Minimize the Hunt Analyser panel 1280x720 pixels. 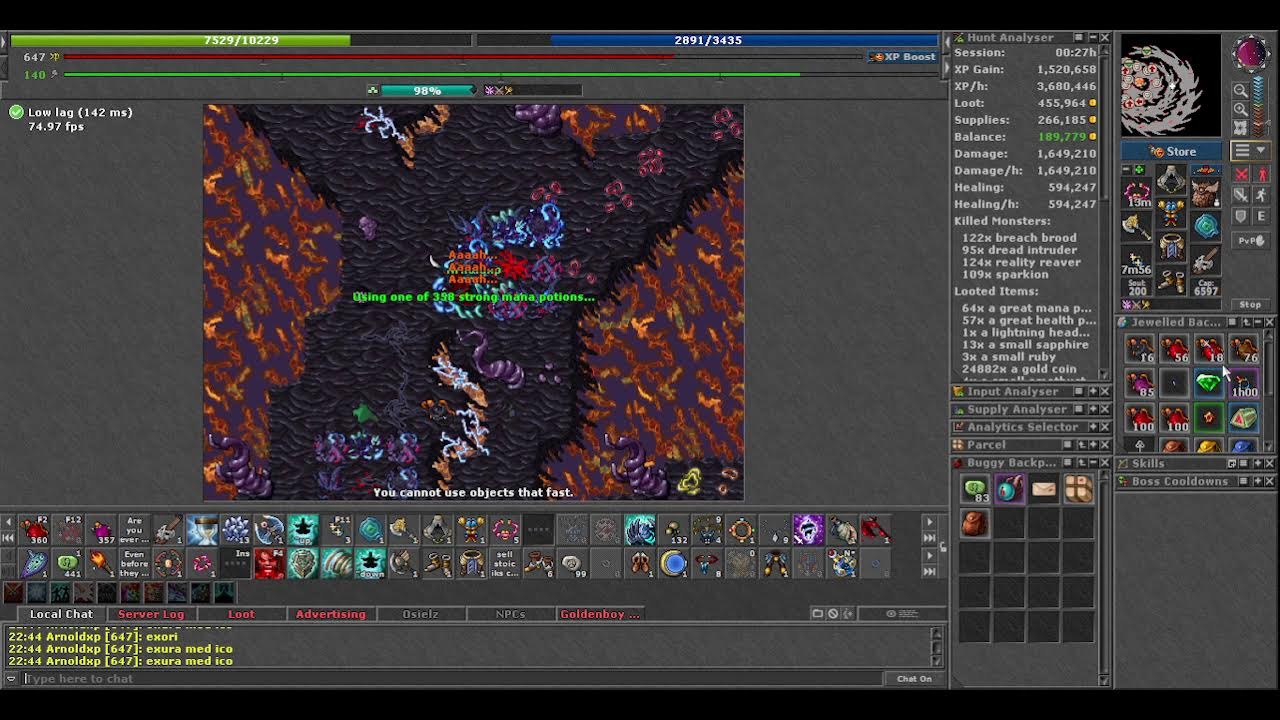(x=1092, y=37)
